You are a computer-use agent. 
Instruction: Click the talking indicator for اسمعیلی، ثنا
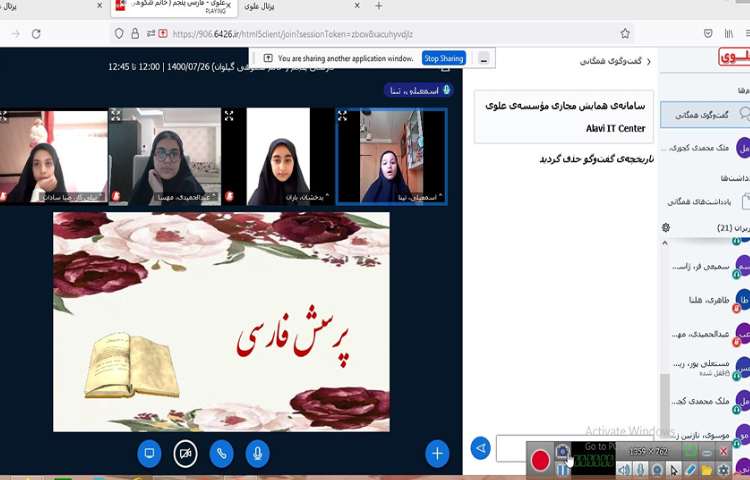pyautogui.click(x=419, y=90)
